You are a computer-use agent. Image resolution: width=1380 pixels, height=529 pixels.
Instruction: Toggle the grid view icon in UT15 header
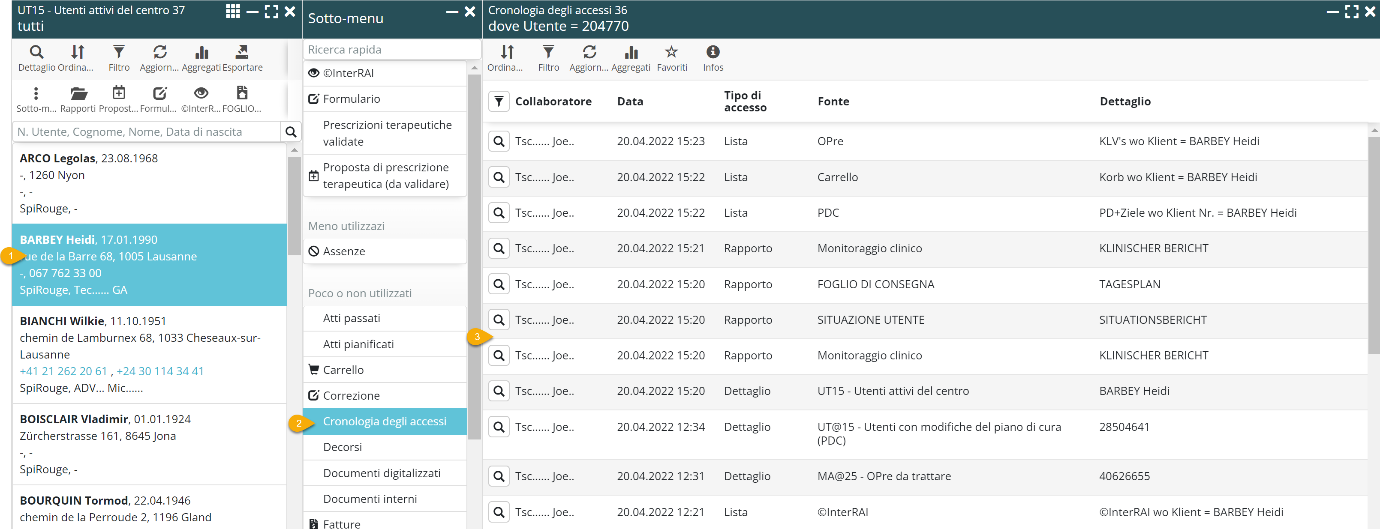(232, 11)
